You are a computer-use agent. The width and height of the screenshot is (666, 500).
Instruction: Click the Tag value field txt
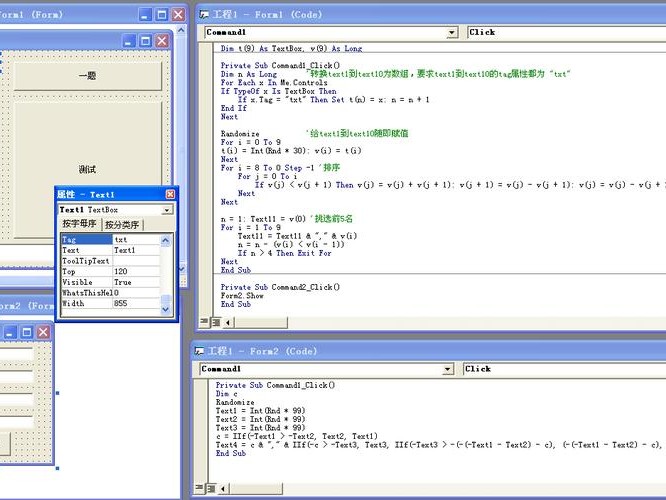pyautogui.click(x=136, y=240)
